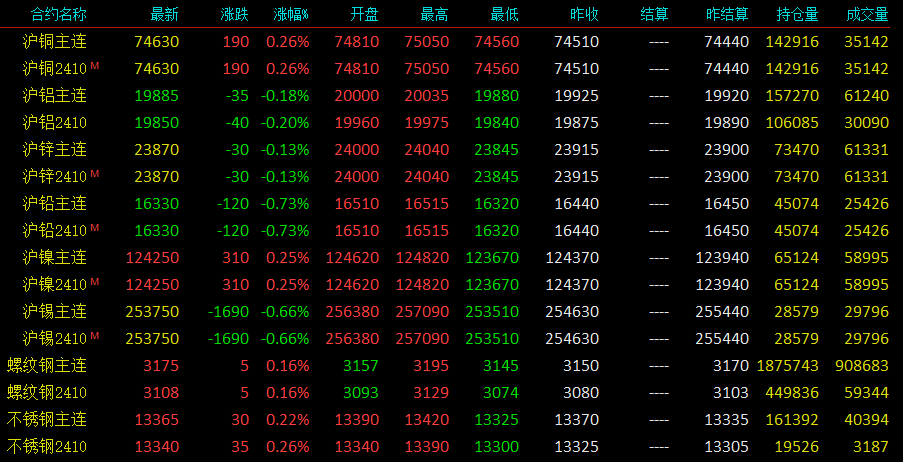The height and width of the screenshot is (462, 903).
Task: Open the 沪锡2410 contract
Action: tap(55, 339)
